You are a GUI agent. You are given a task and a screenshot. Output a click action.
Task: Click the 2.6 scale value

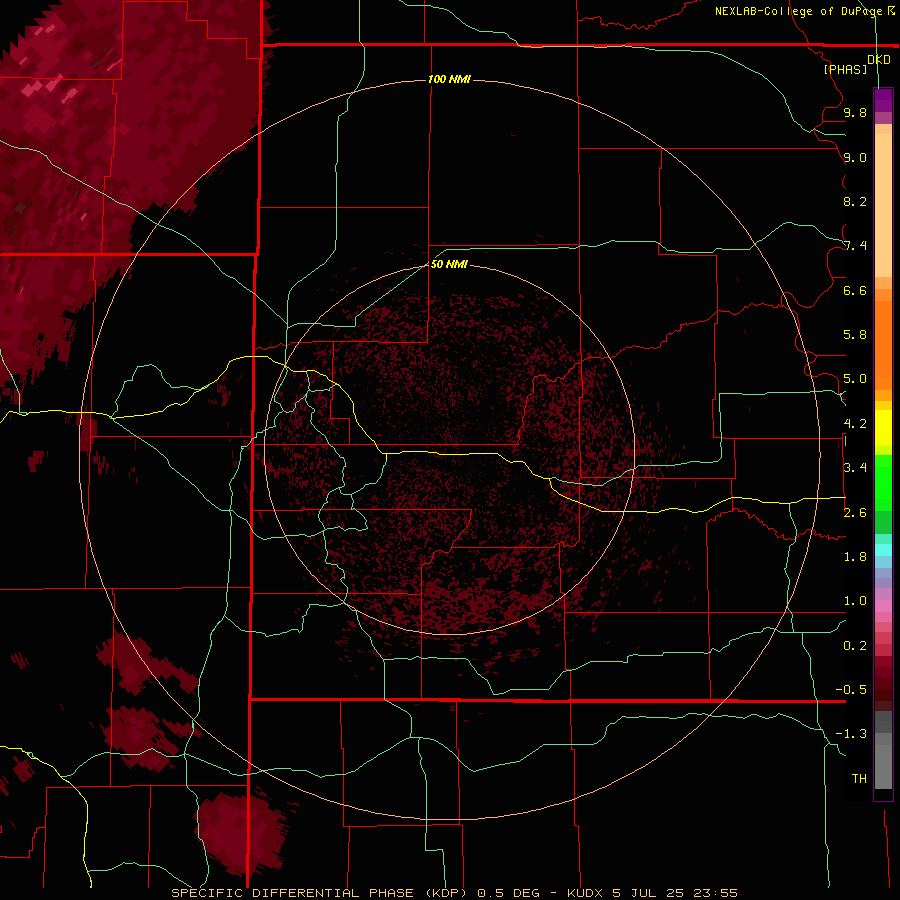(855, 513)
